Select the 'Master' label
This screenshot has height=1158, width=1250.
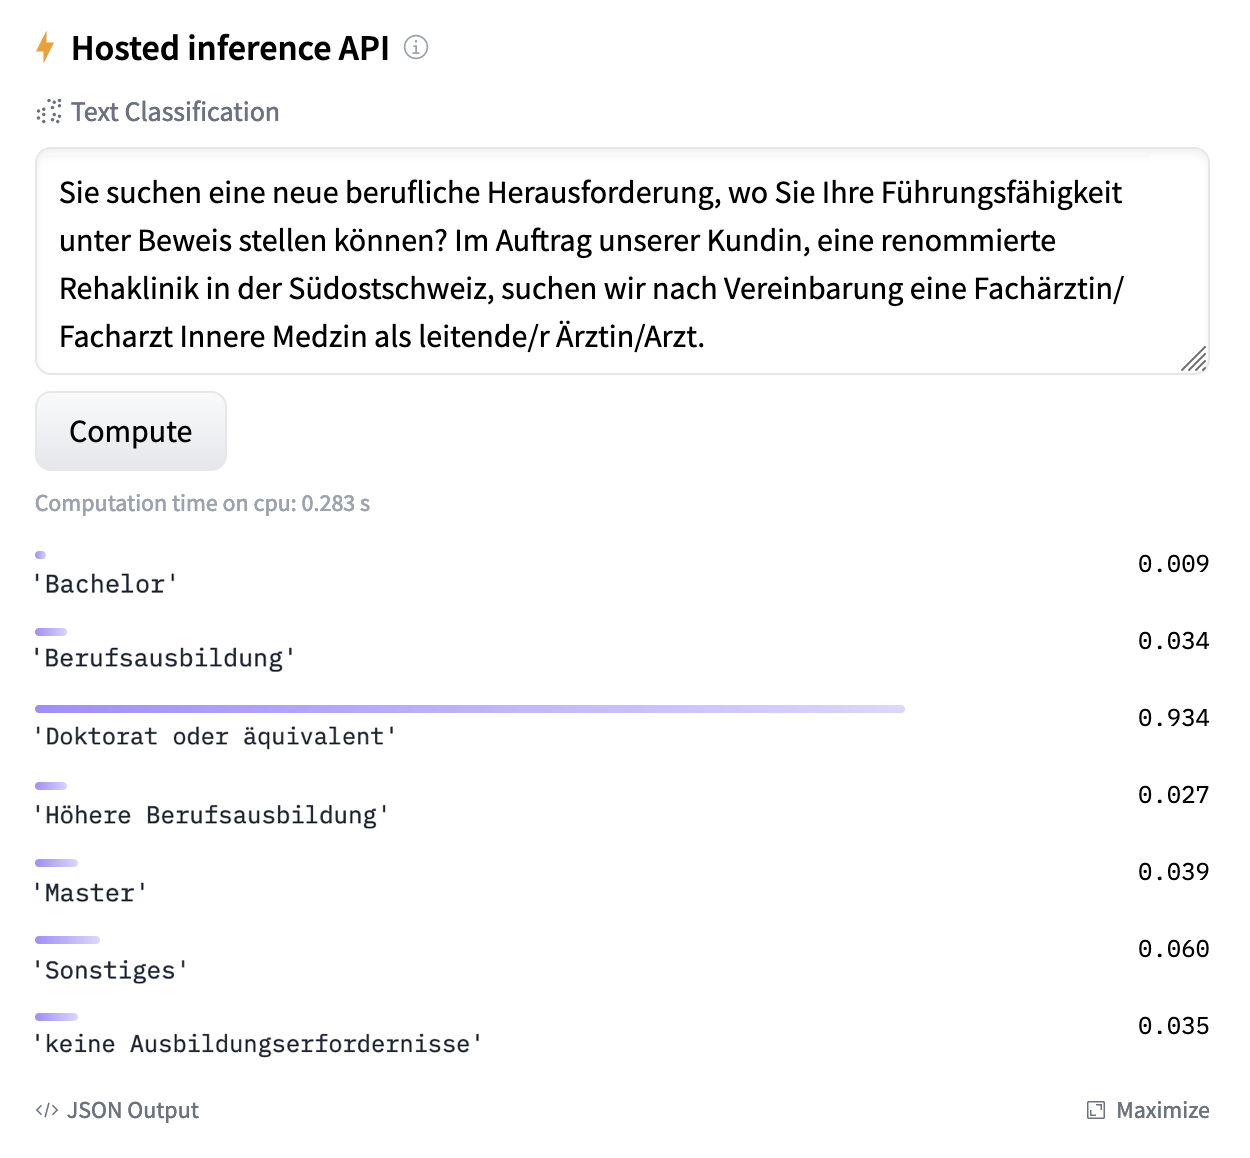pos(90,893)
